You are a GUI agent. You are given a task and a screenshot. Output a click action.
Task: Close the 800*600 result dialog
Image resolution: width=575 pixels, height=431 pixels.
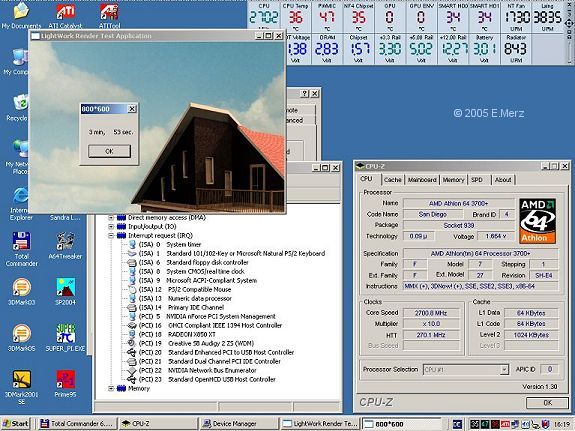[x=132, y=109]
